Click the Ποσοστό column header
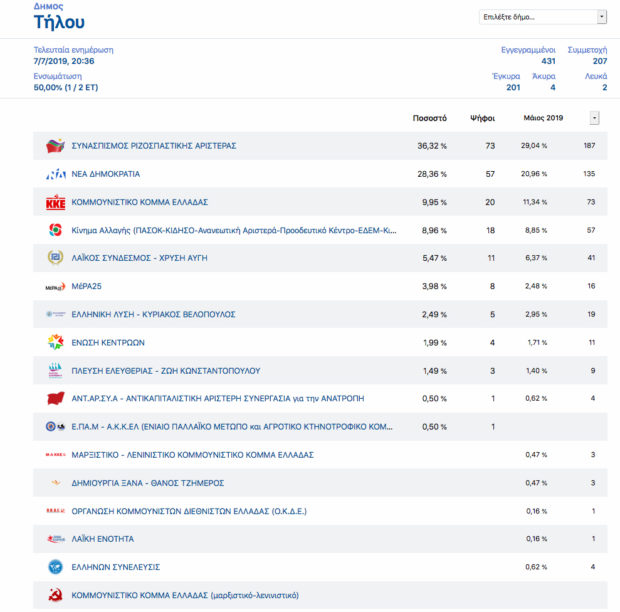This screenshot has height=612, width=620. pyautogui.click(x=429, y=118)
